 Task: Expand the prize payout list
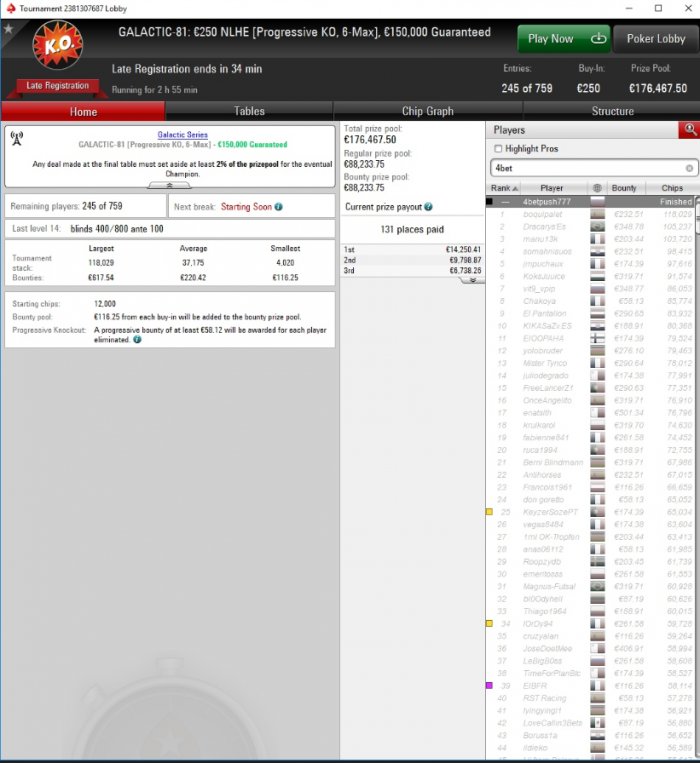pyautogui.click(x=472, y=280)
